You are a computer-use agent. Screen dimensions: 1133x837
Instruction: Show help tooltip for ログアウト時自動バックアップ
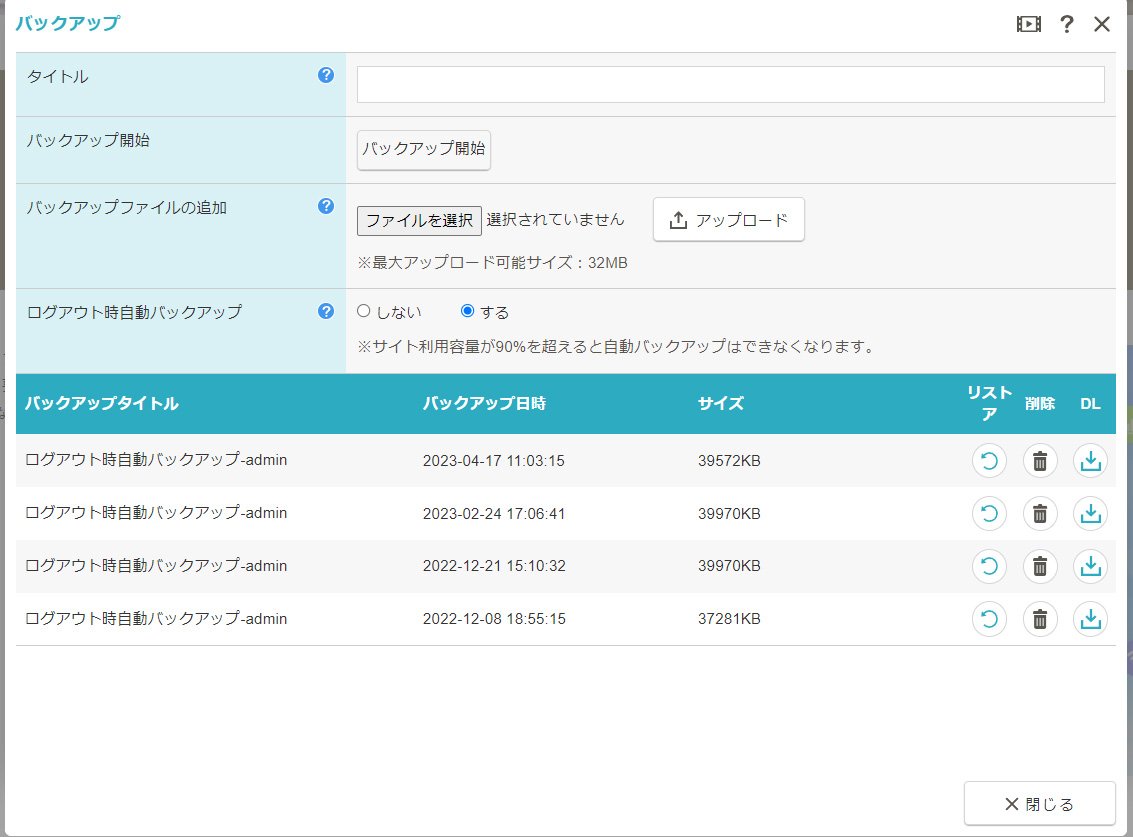[326, 311]
